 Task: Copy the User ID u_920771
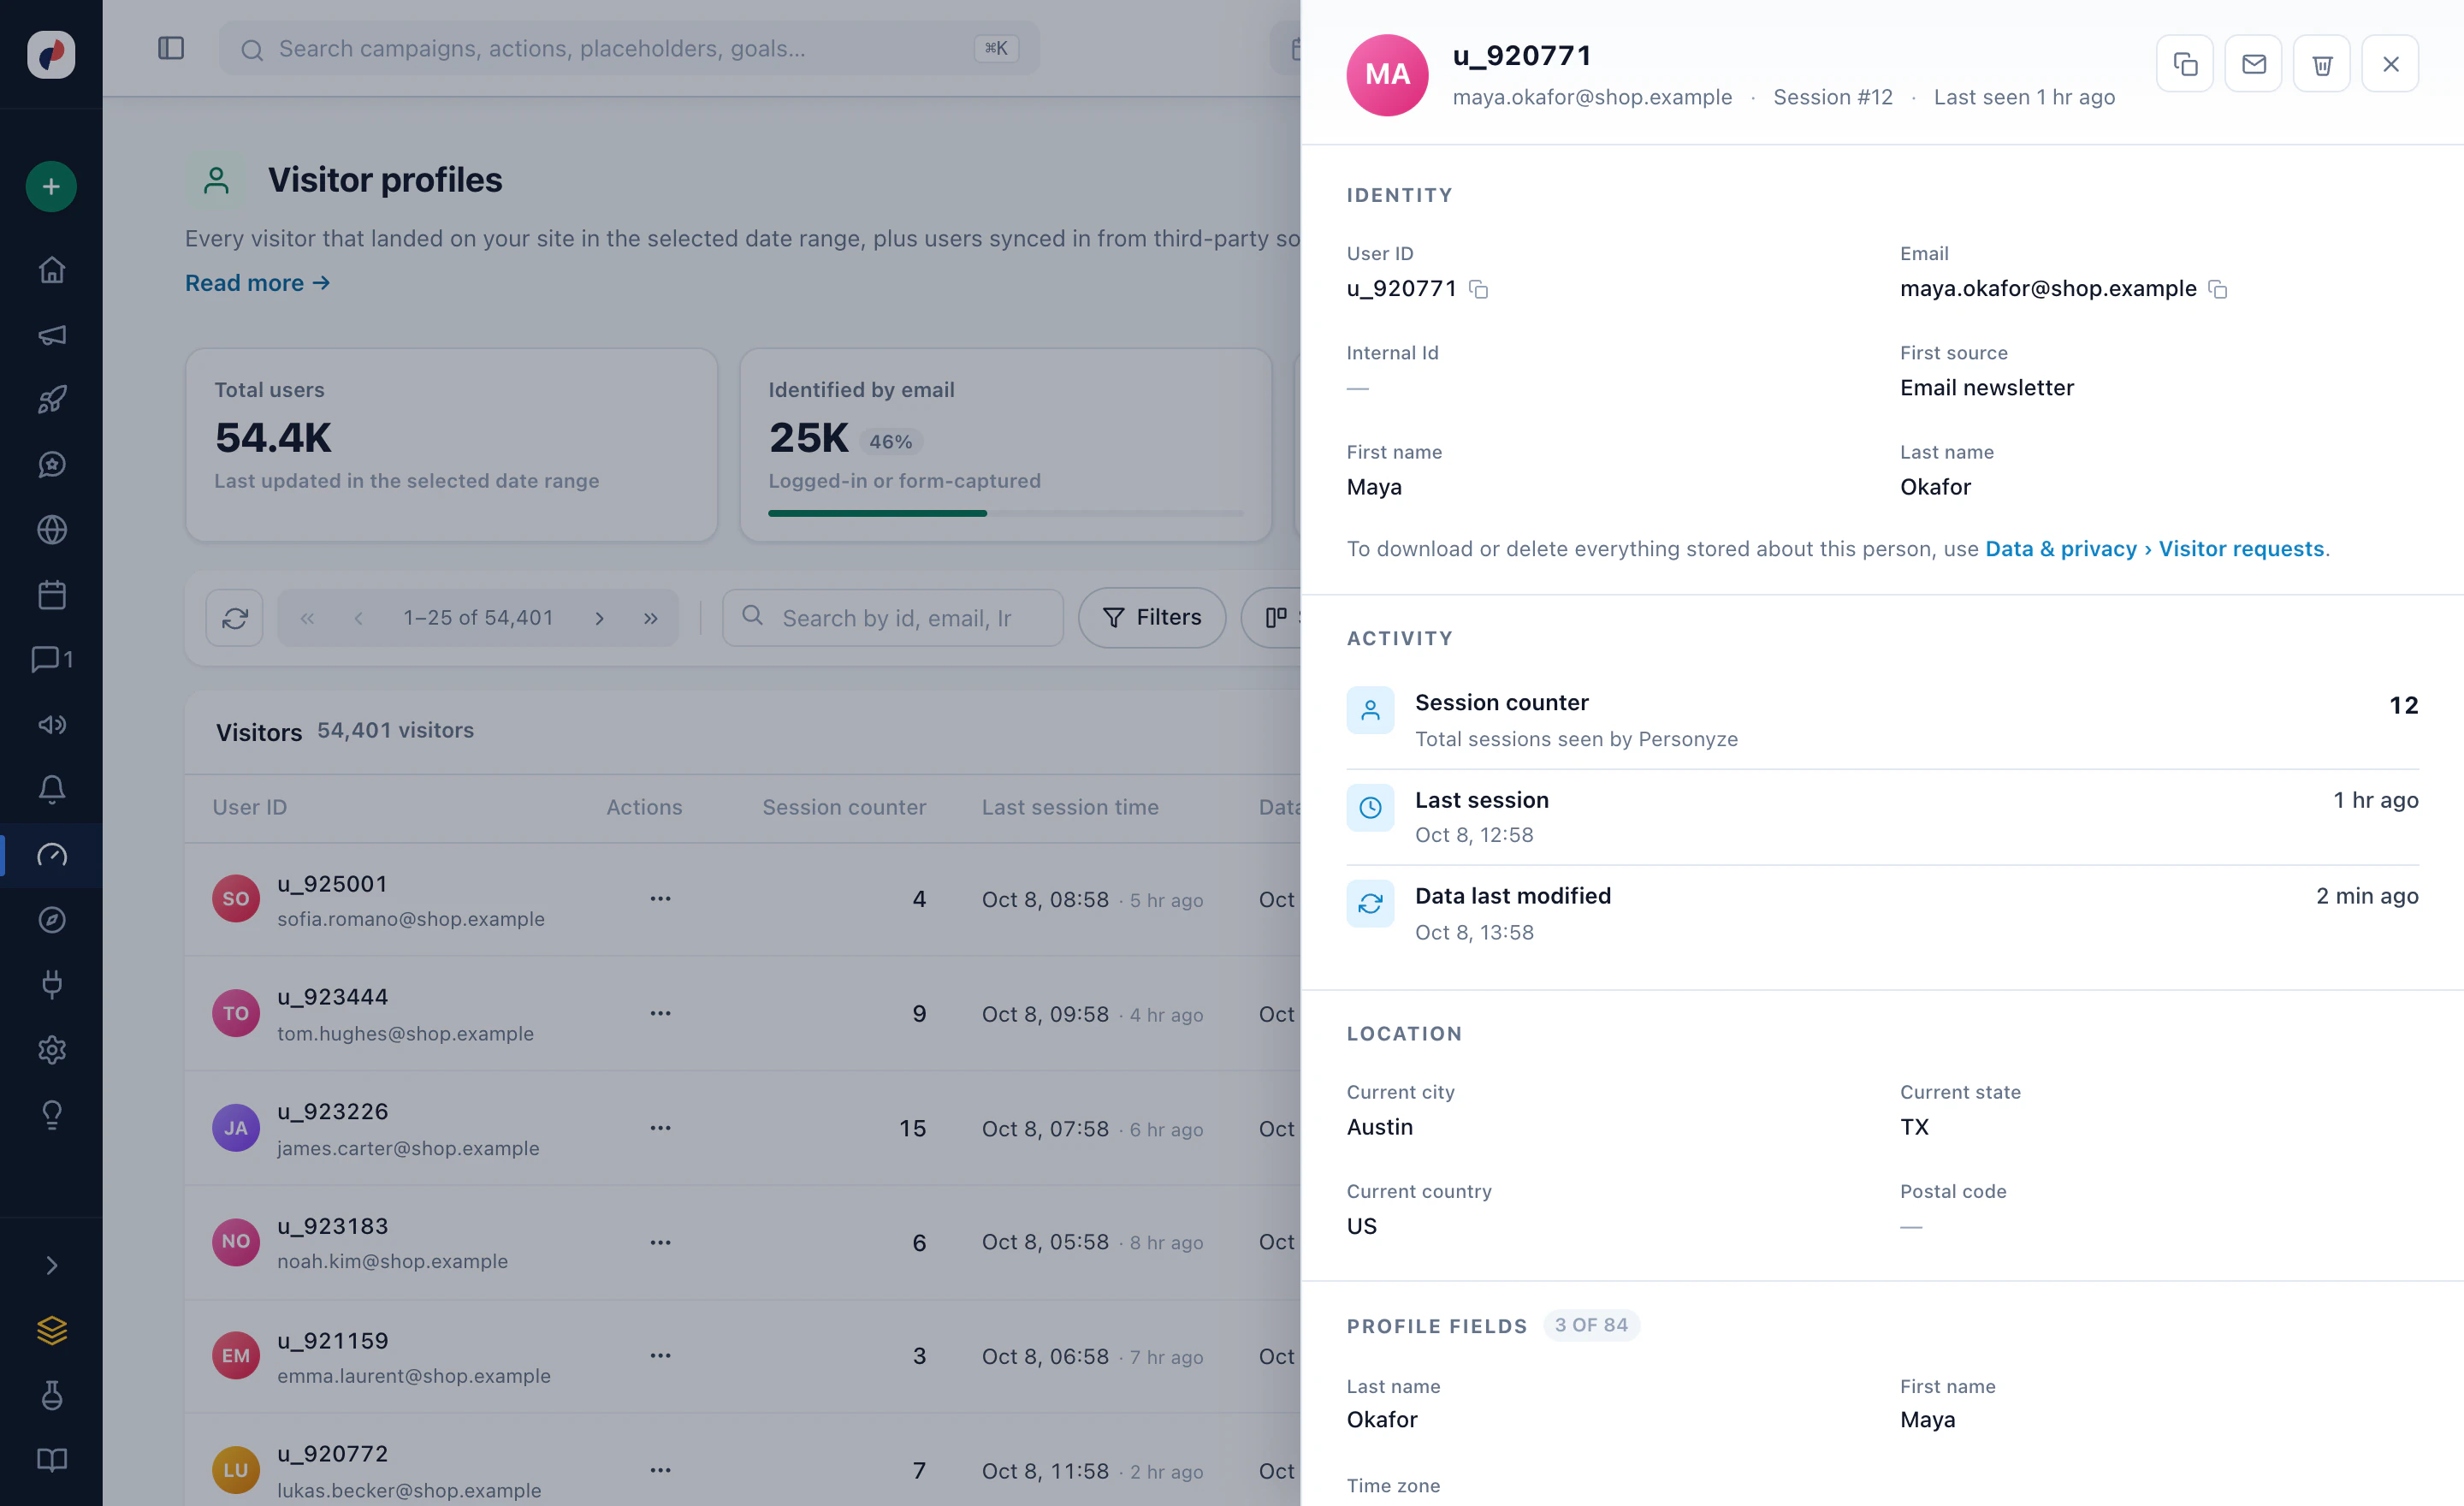point(1478,289)
